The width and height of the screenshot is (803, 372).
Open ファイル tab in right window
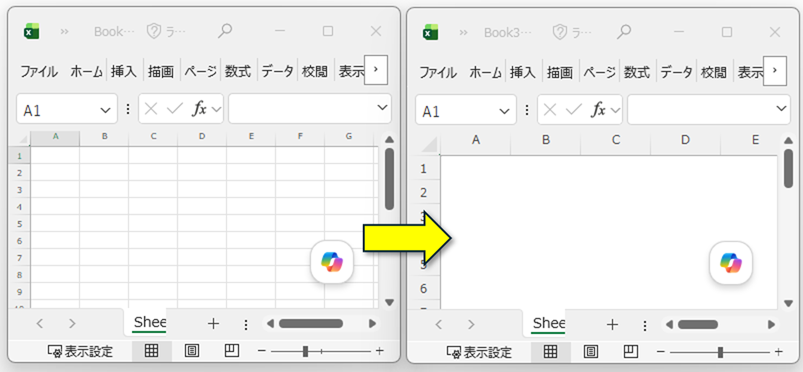click(x=438, y=72)
